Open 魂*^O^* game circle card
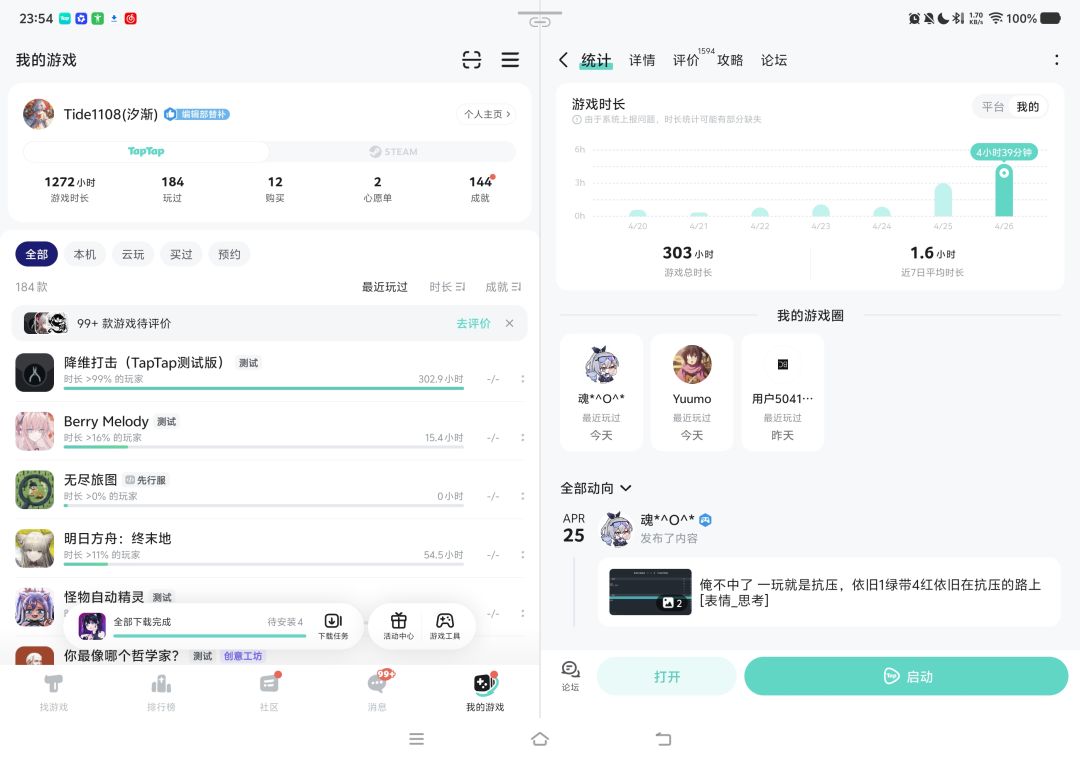 point(601,393)
